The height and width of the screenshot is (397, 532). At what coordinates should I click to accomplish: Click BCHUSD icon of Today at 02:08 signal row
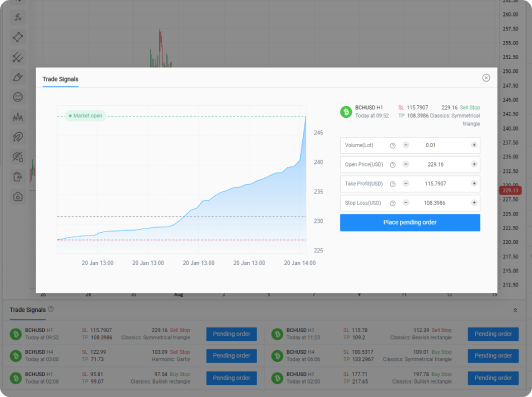[16, 378]
